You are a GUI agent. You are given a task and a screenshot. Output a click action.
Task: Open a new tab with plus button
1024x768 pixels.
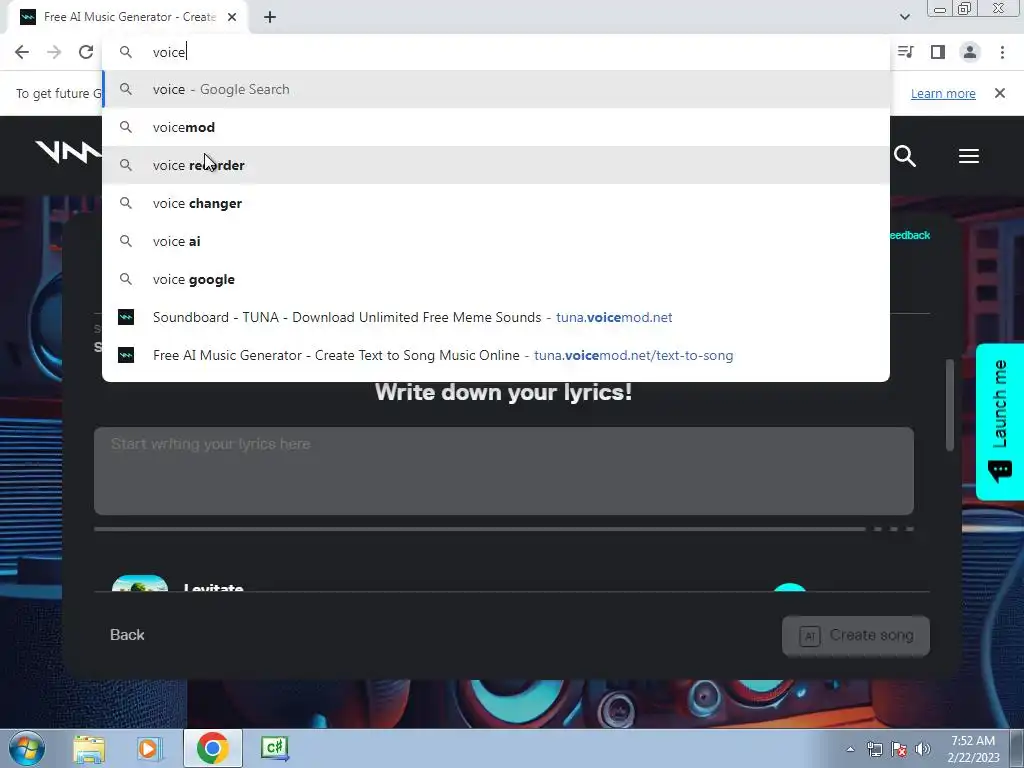(270, 17)
